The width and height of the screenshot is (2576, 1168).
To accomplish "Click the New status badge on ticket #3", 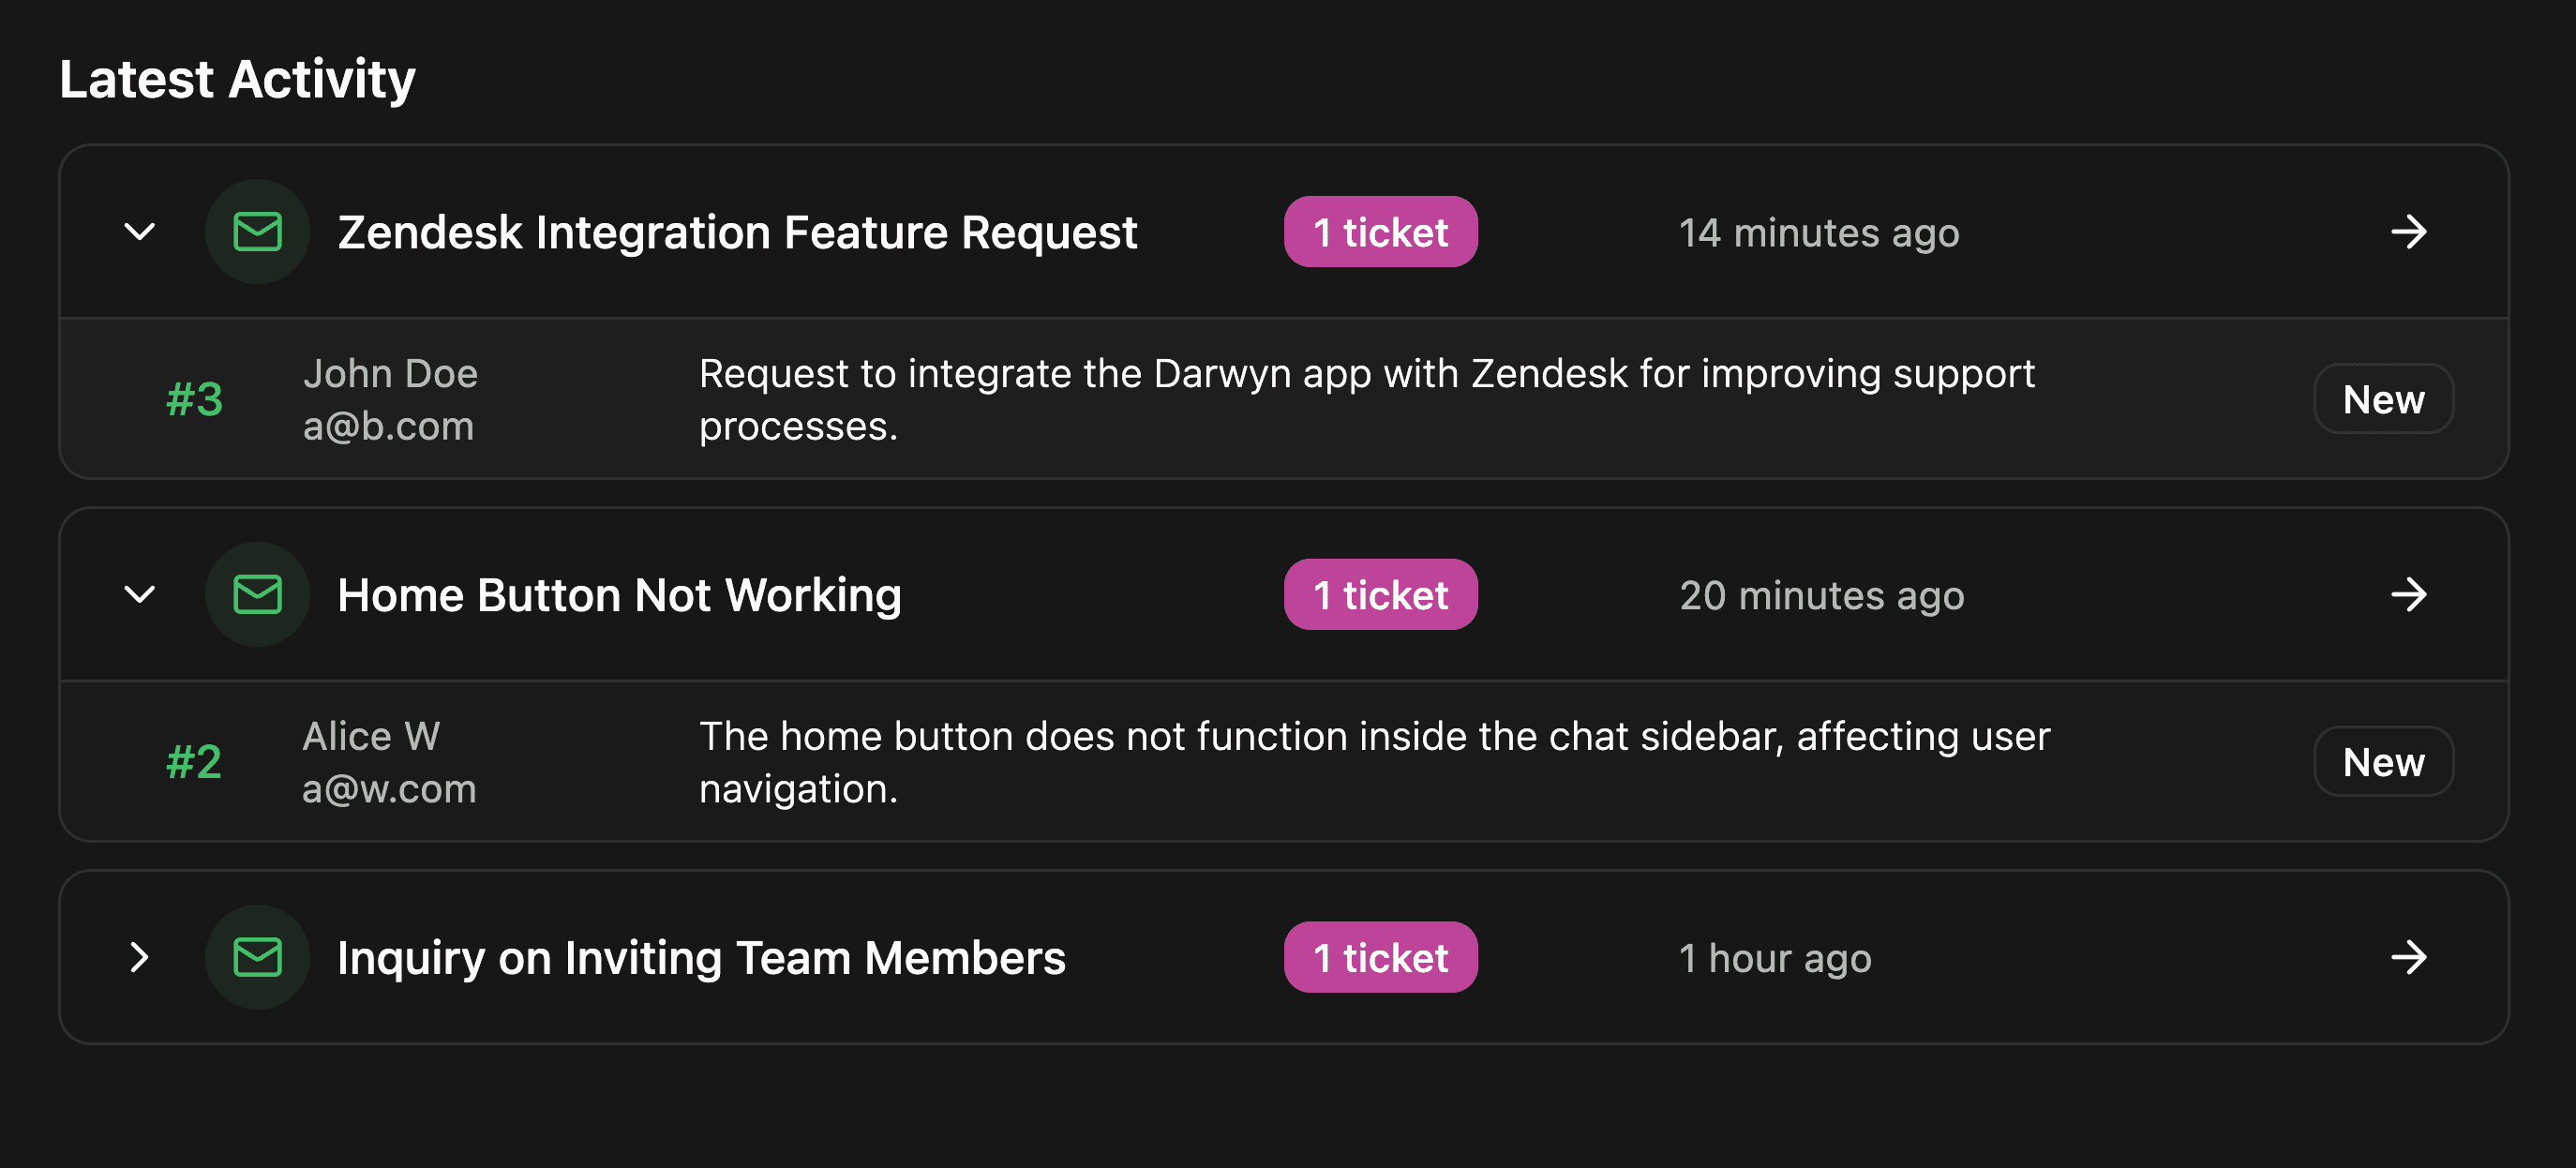I will pyautogui.click(x=2383, y=400).
